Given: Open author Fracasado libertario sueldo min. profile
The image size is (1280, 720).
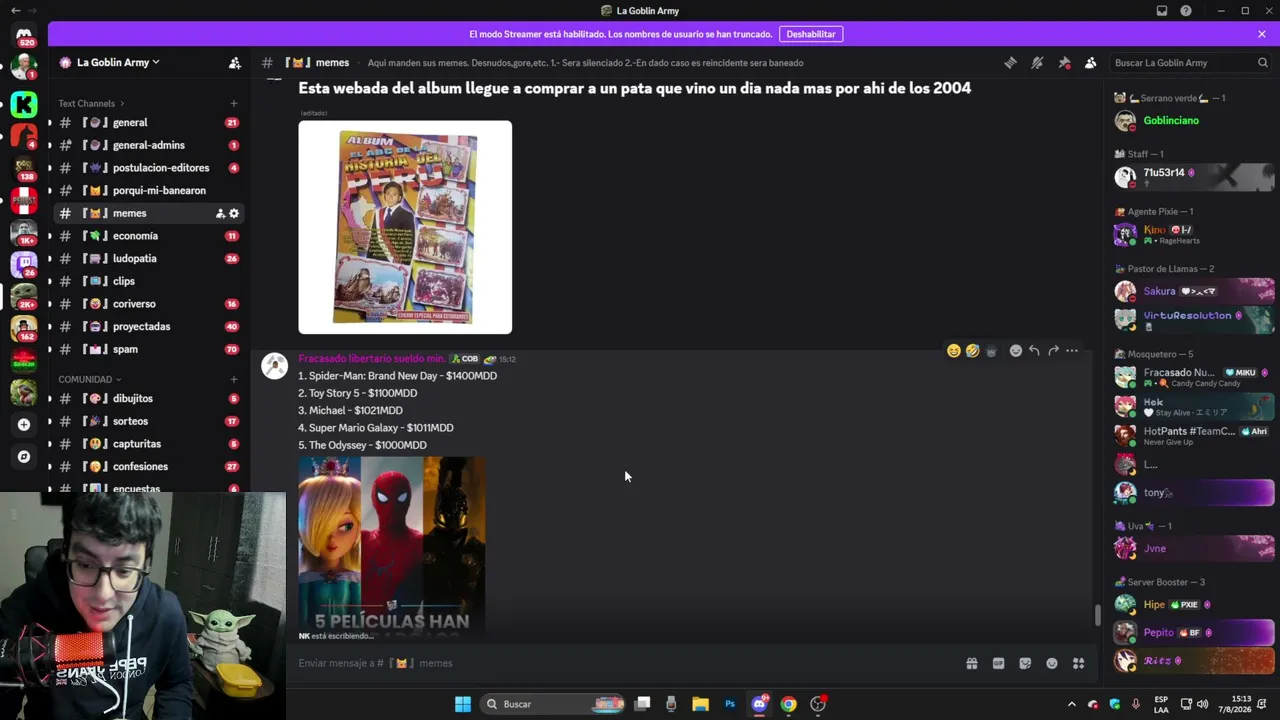Looking at the screenshot, I should pyautogui.click(x=372, y=358).
